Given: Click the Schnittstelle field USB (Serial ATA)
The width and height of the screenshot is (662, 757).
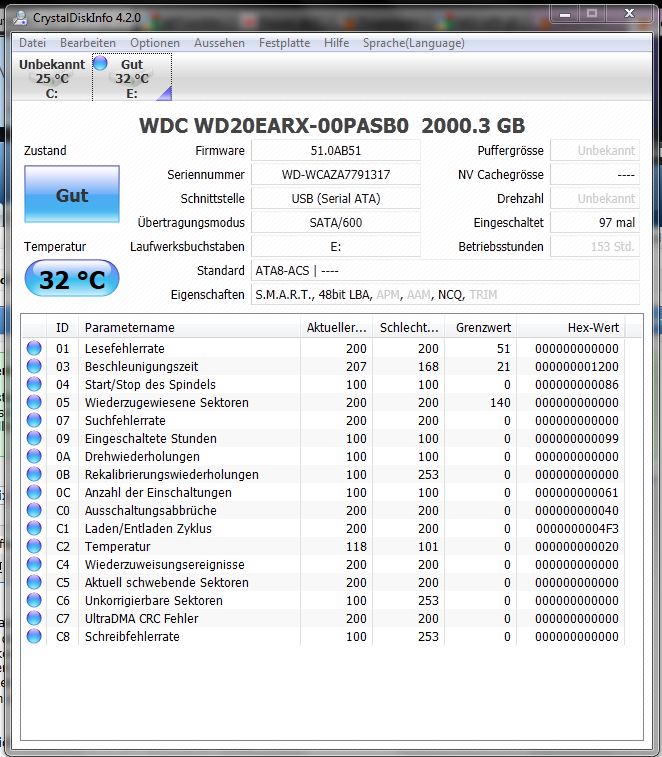Looking at the screenshot, I should [336, 198].
